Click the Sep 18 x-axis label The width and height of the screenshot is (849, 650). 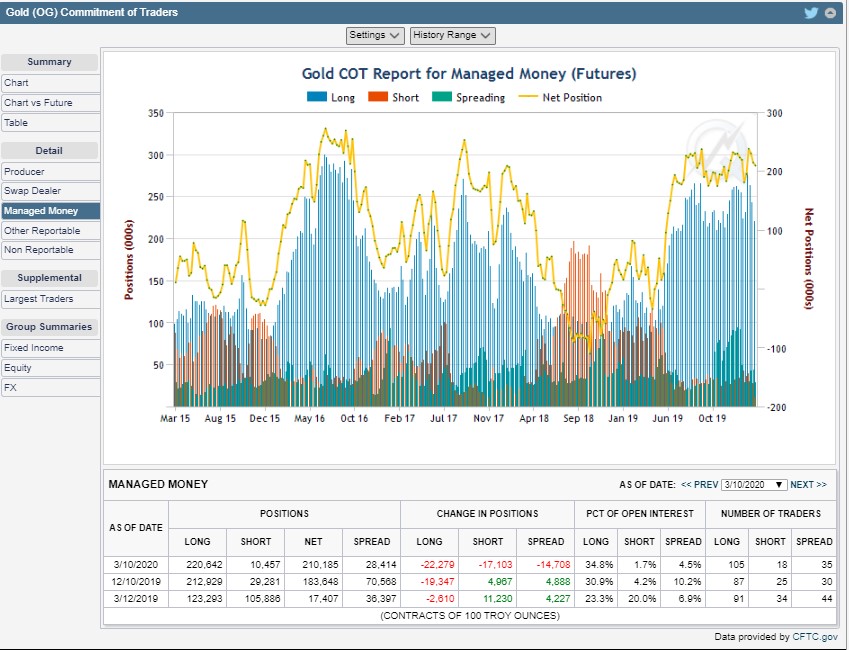point(578,419)
